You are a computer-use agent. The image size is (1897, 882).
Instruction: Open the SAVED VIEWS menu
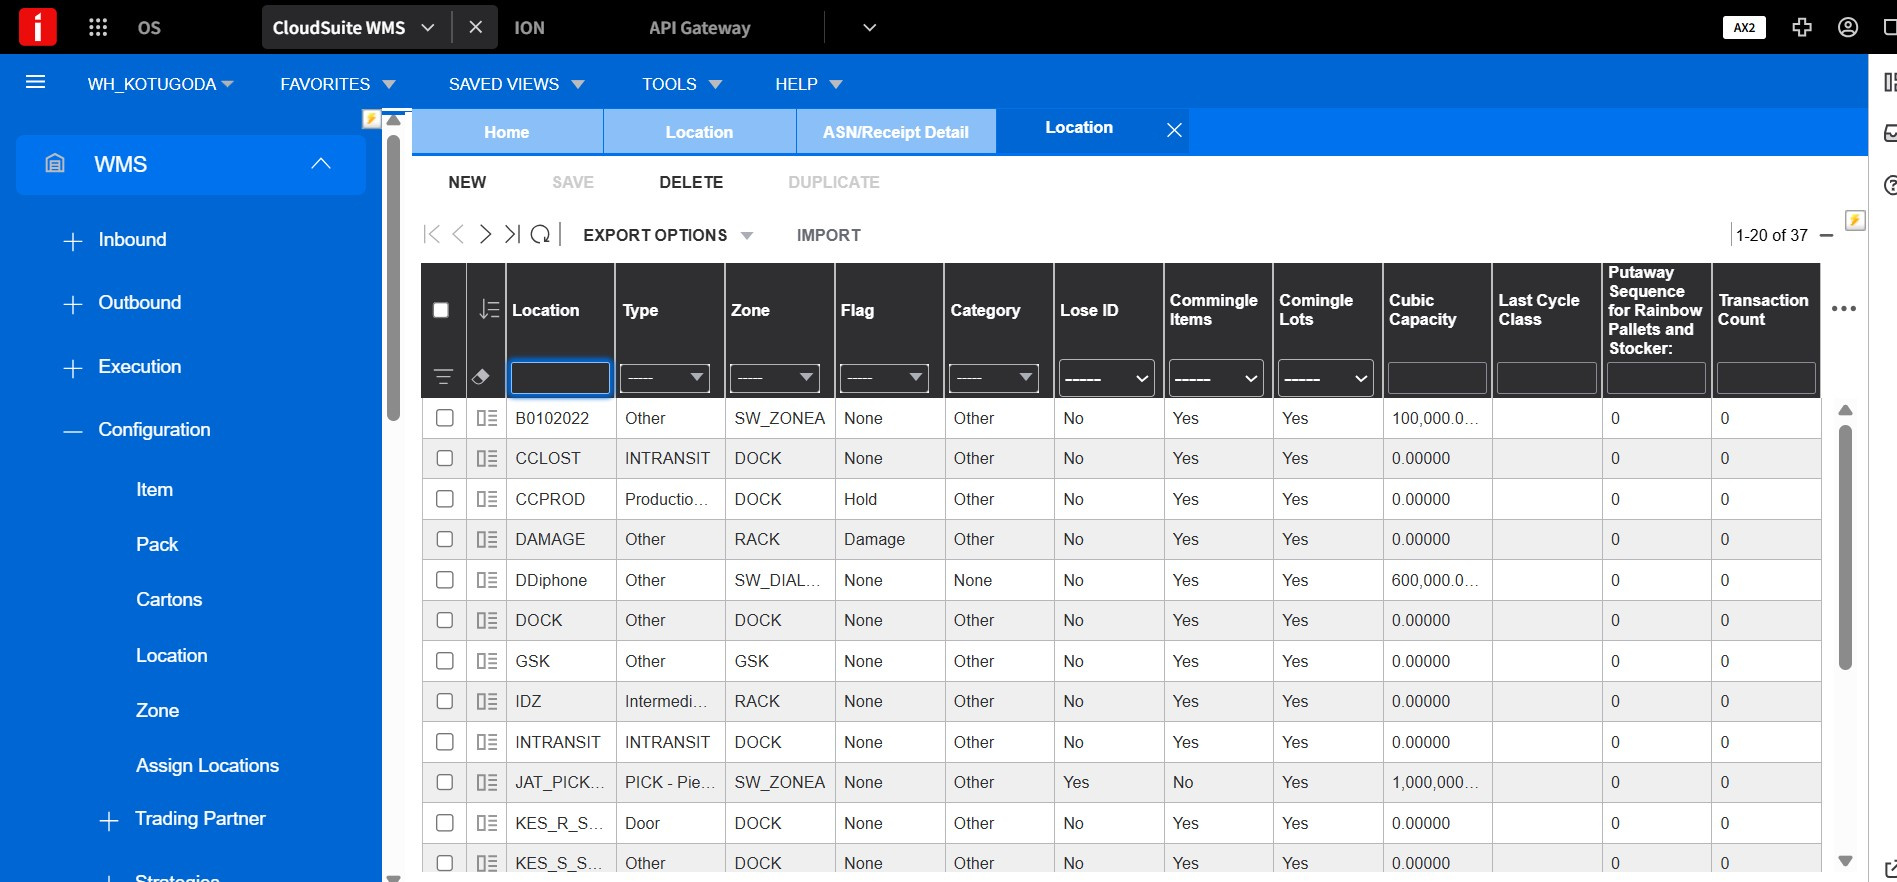pos(516,84)
